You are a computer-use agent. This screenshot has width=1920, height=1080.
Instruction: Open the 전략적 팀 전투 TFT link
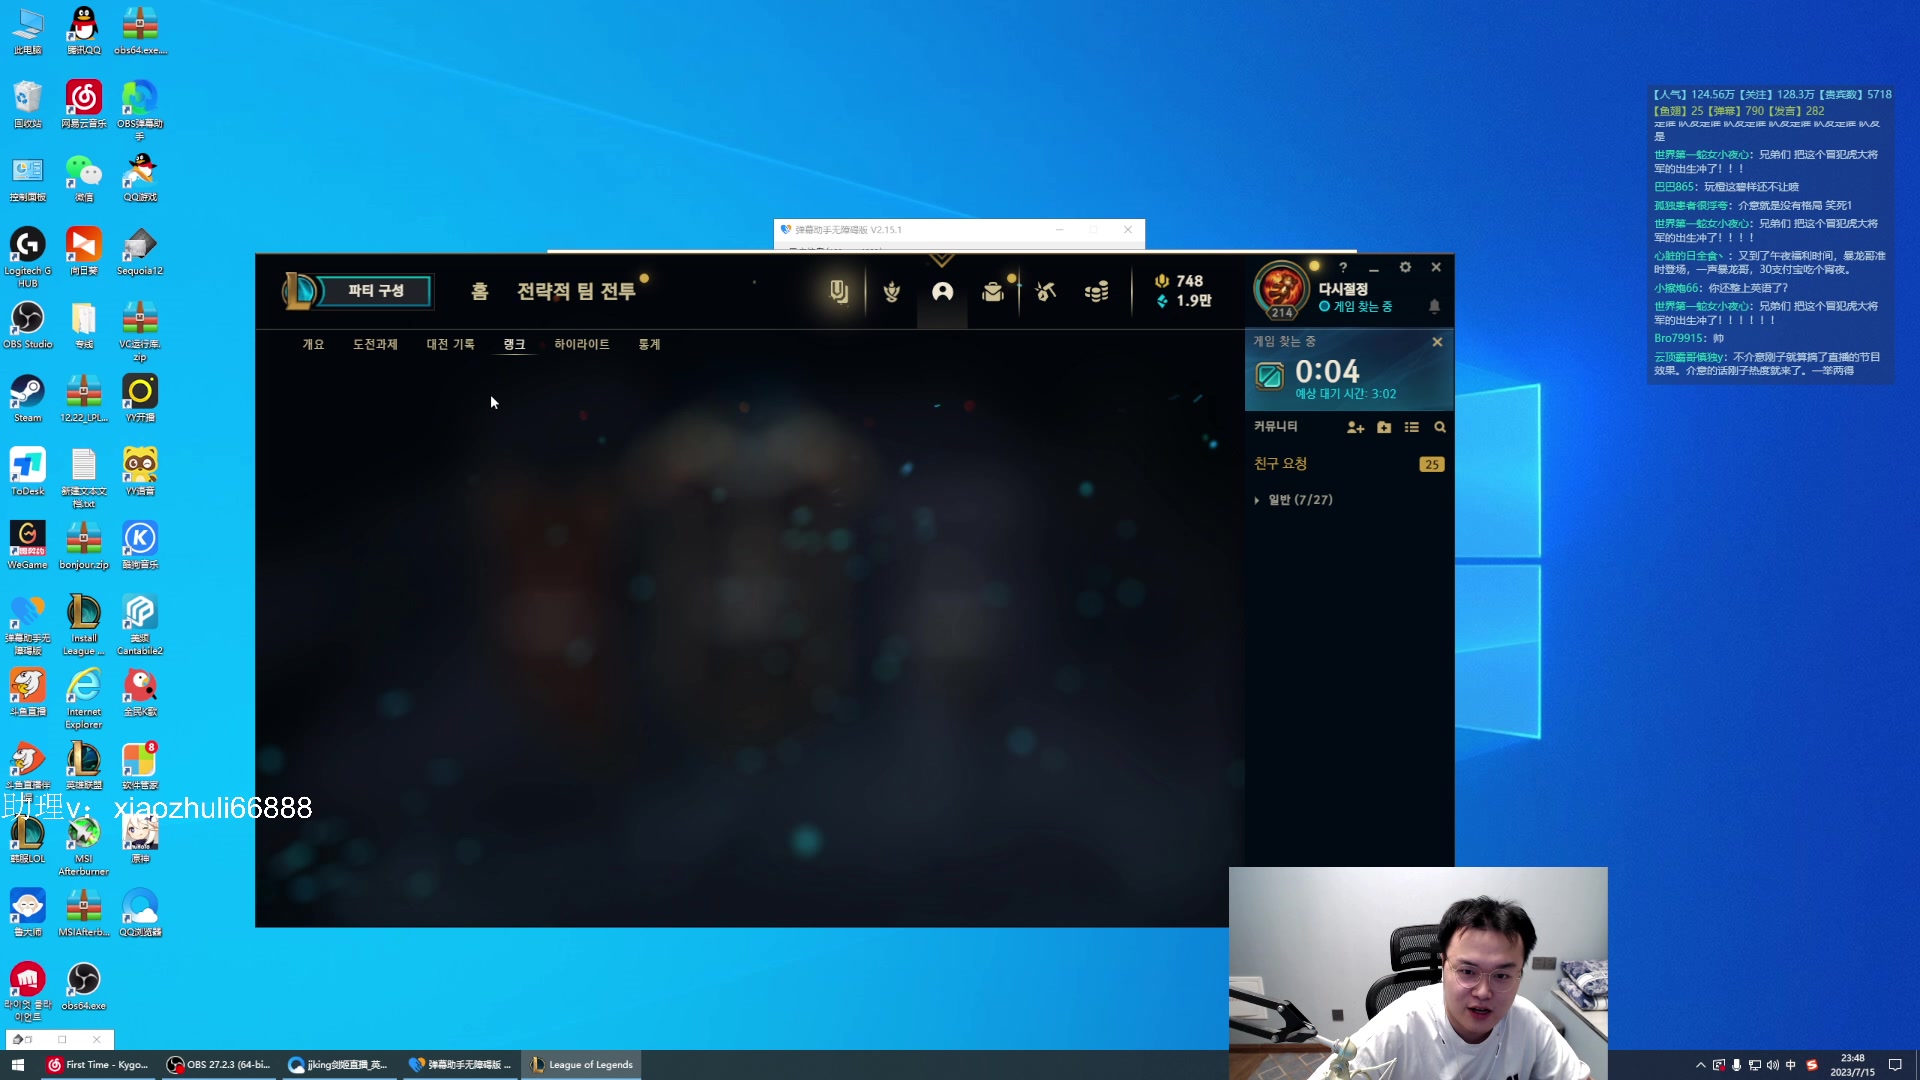576,291
